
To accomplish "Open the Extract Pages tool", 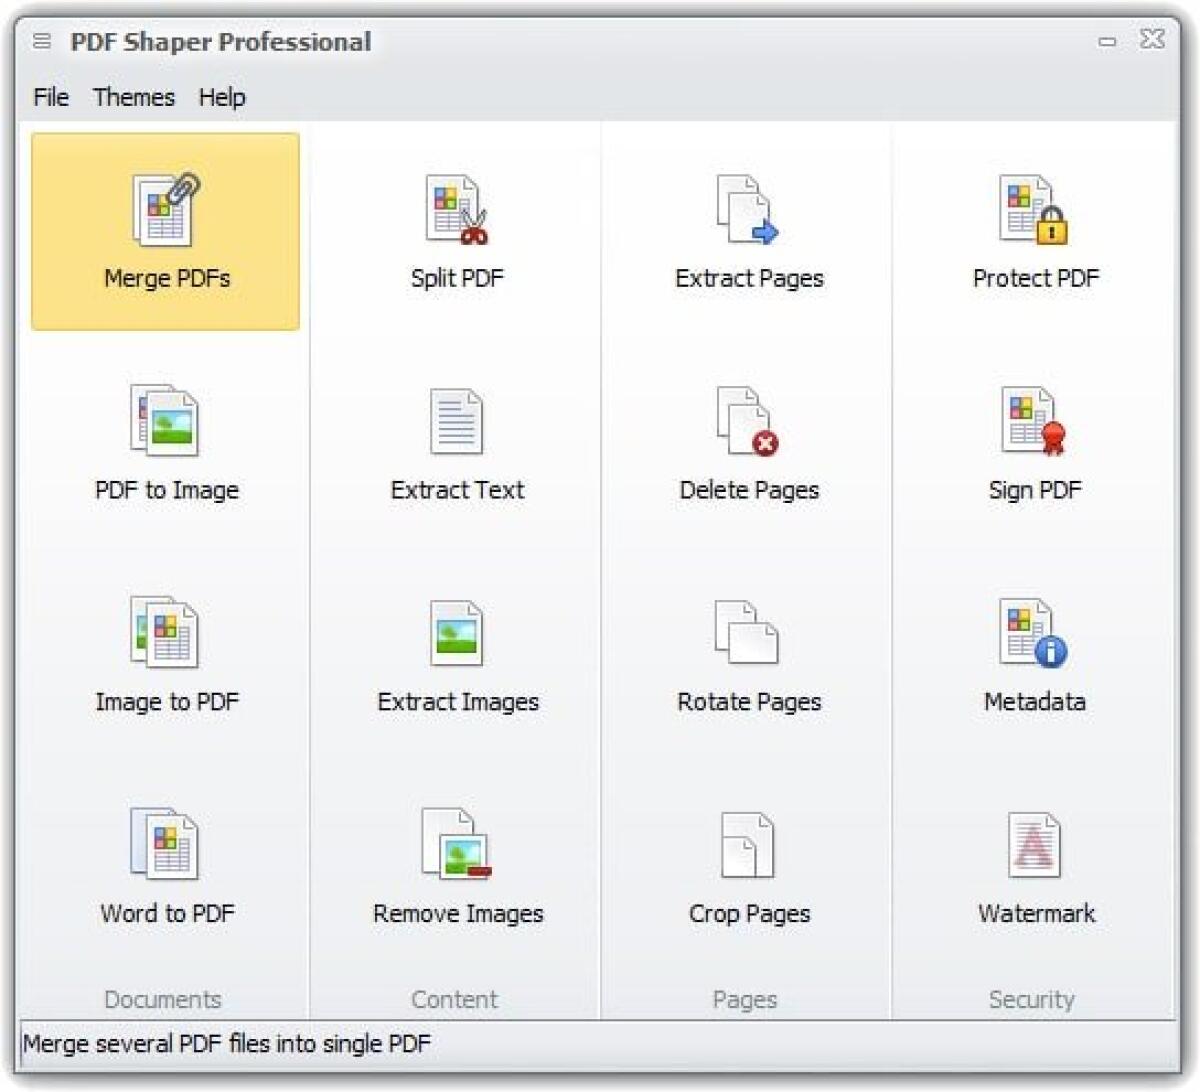I will click(748, 230).
